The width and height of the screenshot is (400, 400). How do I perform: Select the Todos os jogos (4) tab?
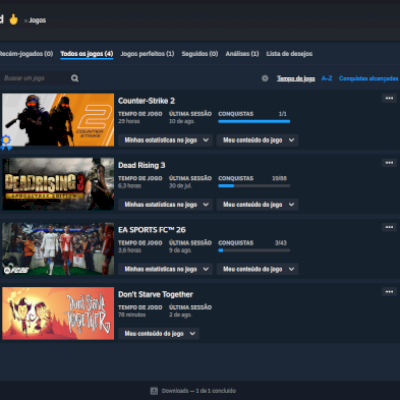click(87, 54)
